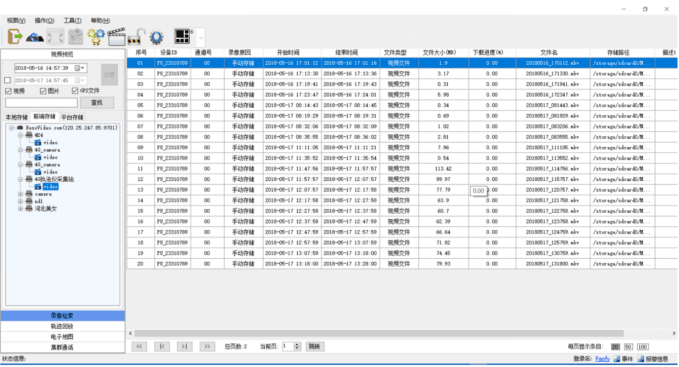
Task: Click the 跳转 jump button
Action: [315, 347]
